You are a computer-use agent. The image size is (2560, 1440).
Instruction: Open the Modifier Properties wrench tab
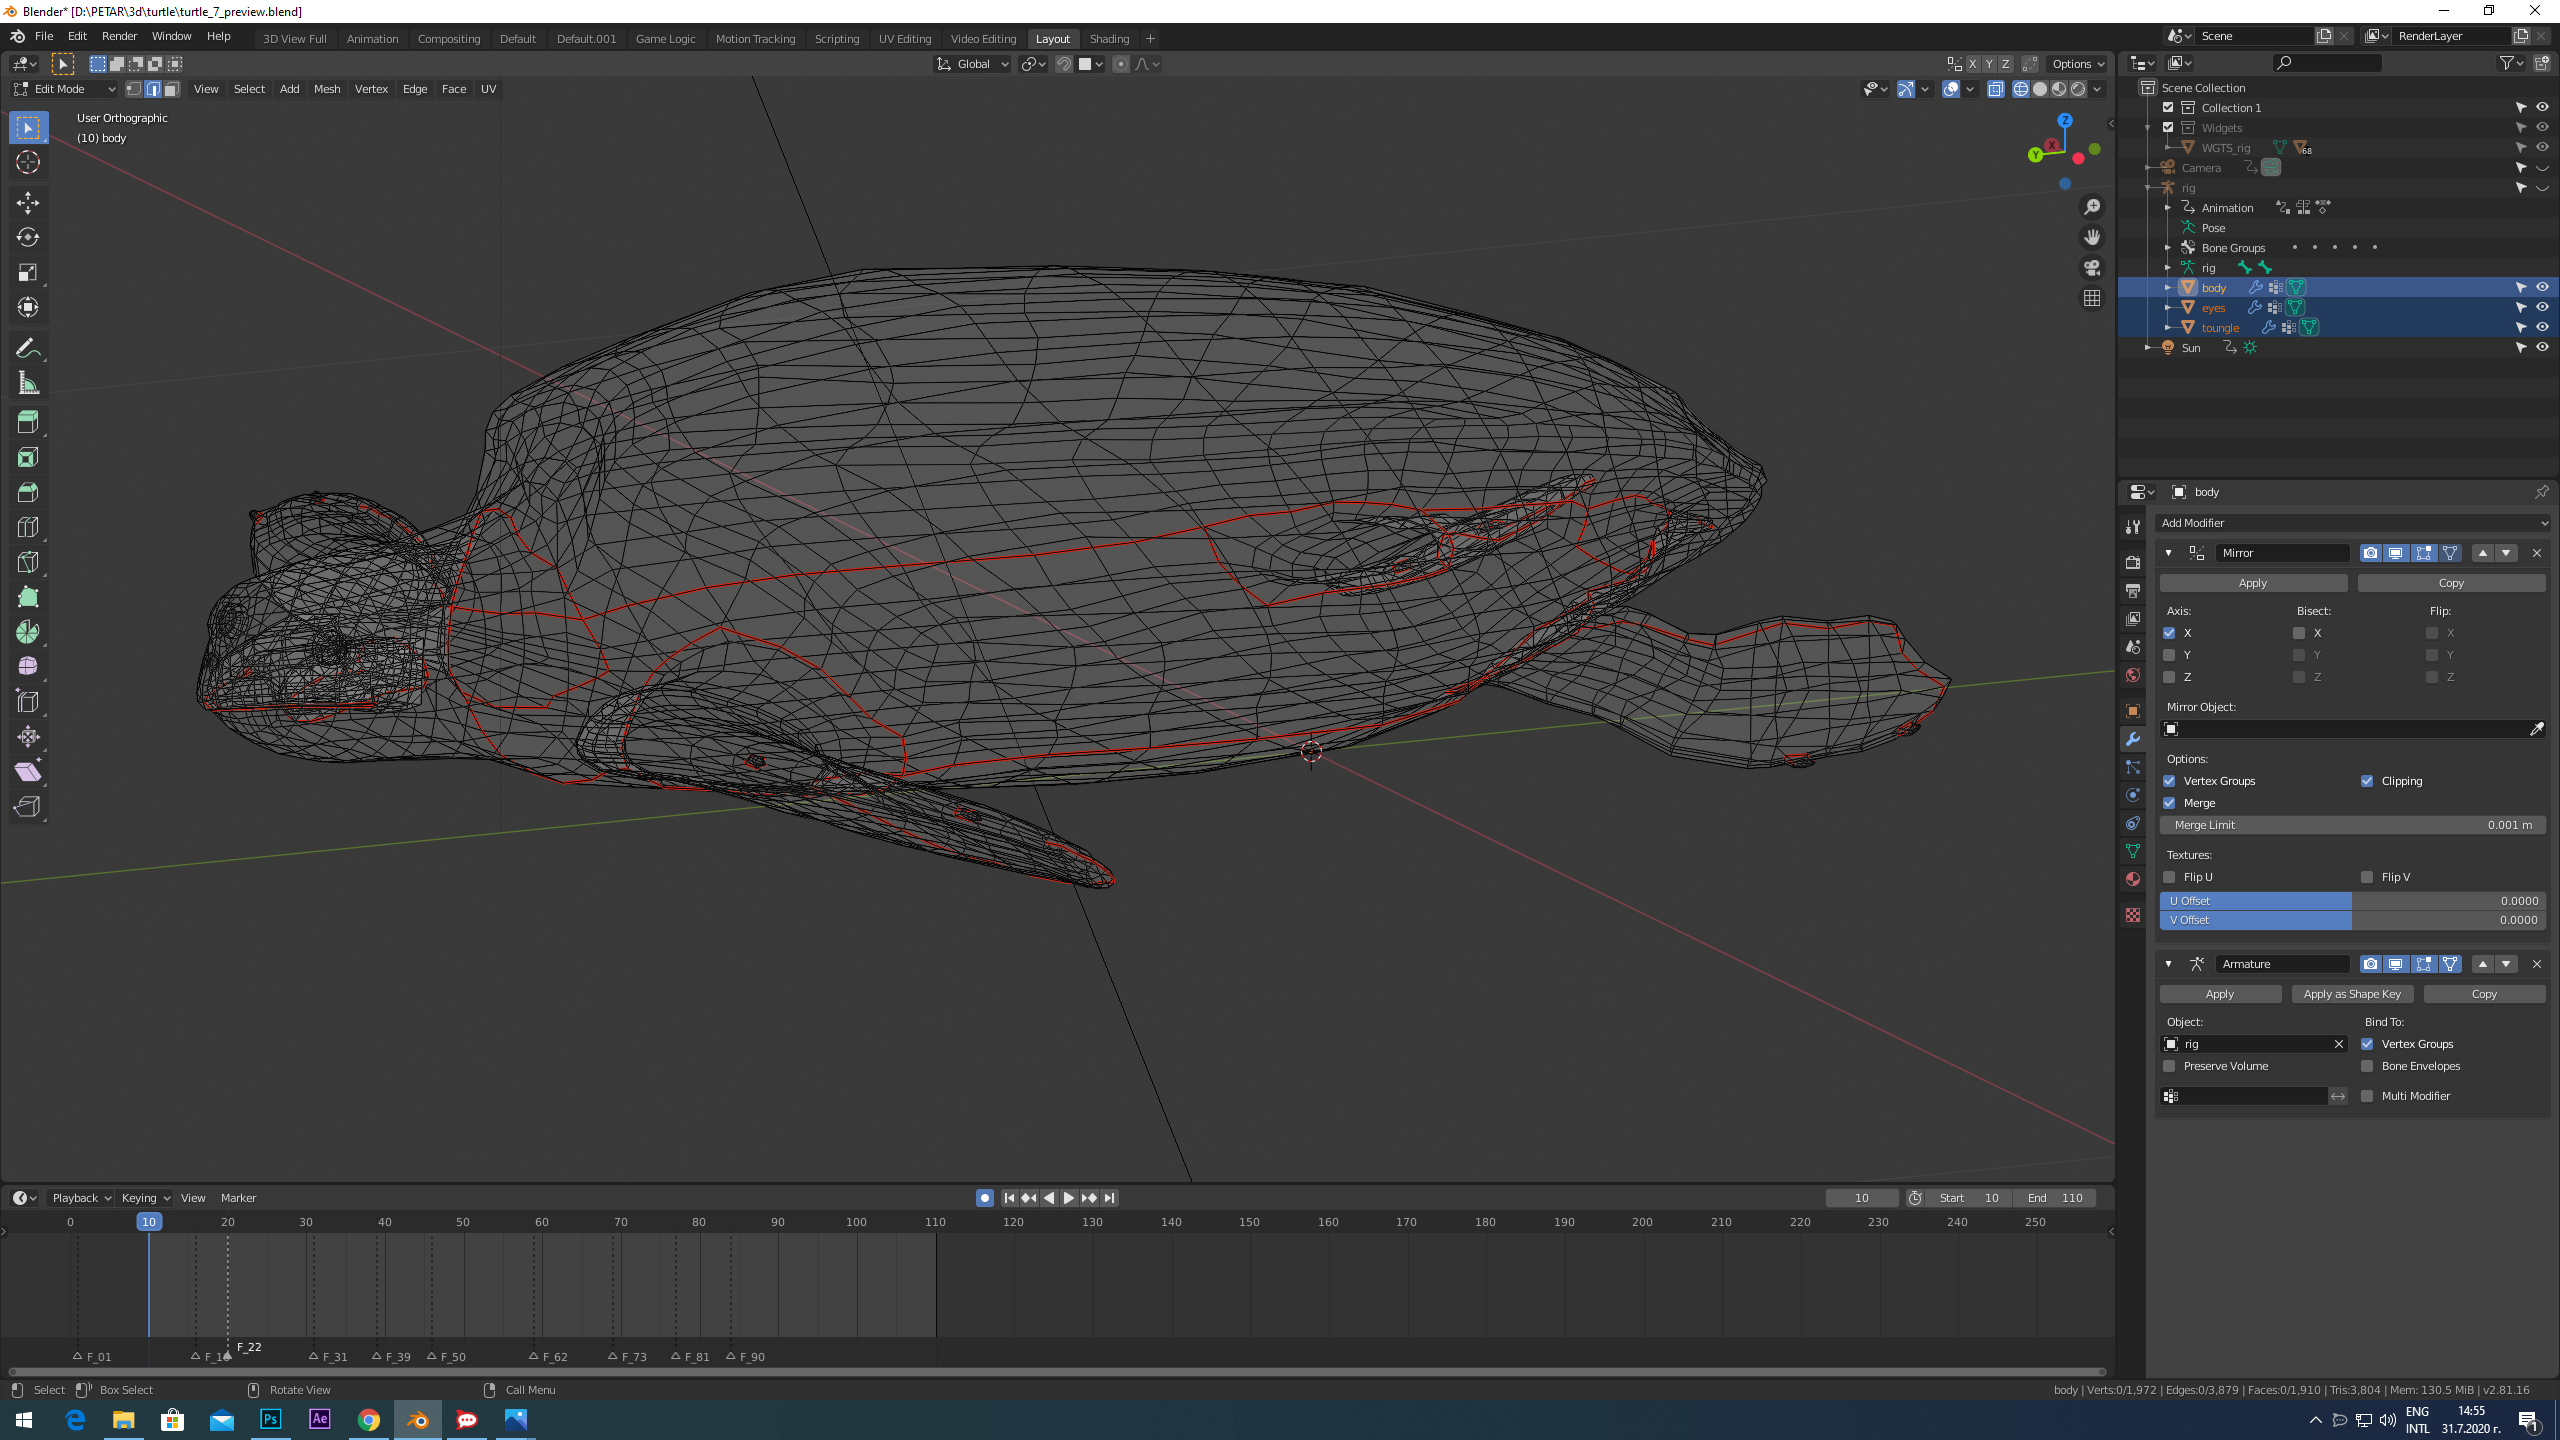pos(2133,738)
